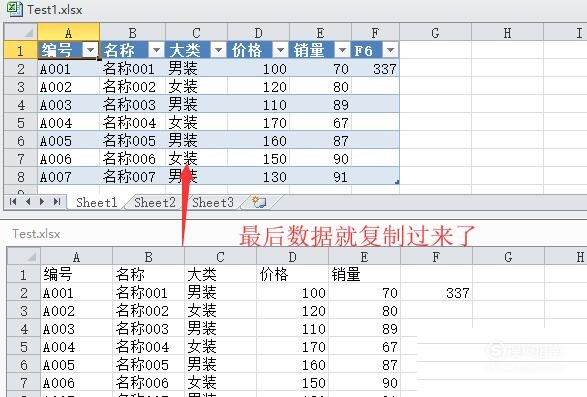587x397 pixels.
Task: Click cell A007 in Test1.xlsx
Action: [x=69, y=176]
